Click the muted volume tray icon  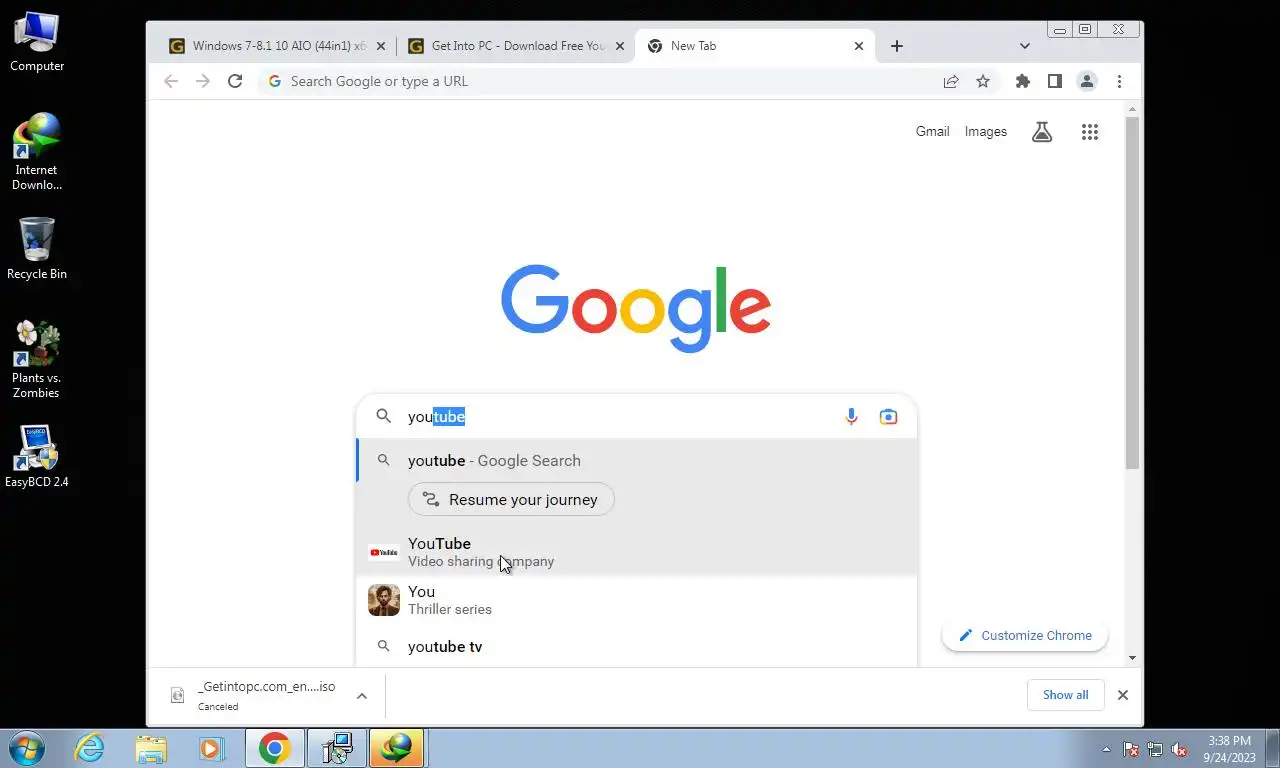point(1179,749)
